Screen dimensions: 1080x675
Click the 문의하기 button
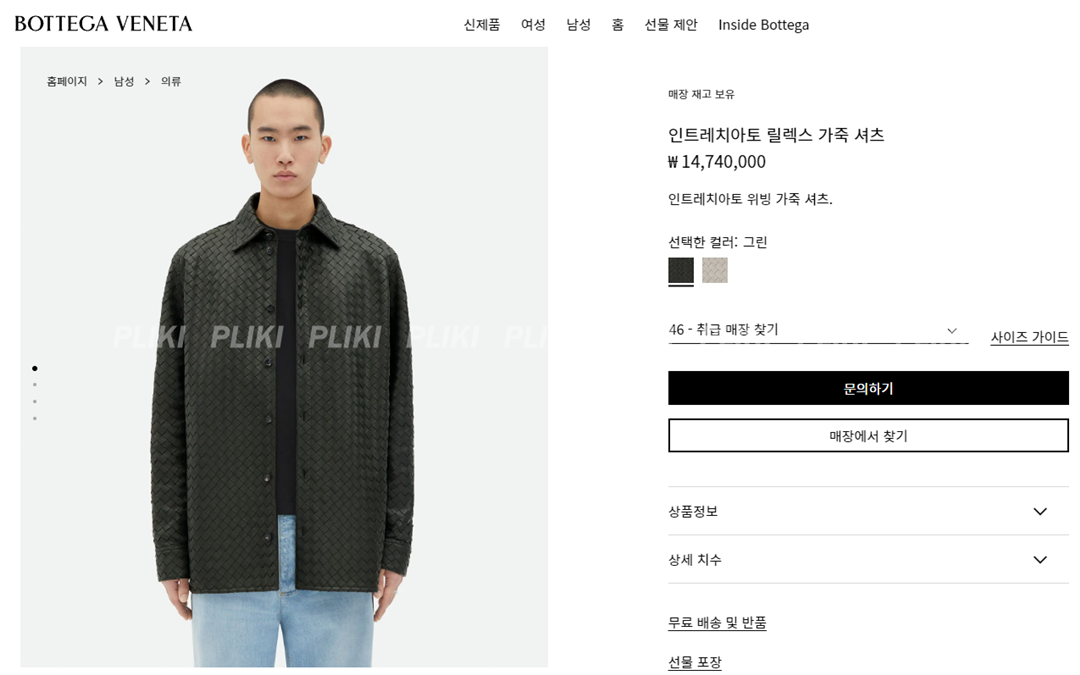tap(868, 388)
